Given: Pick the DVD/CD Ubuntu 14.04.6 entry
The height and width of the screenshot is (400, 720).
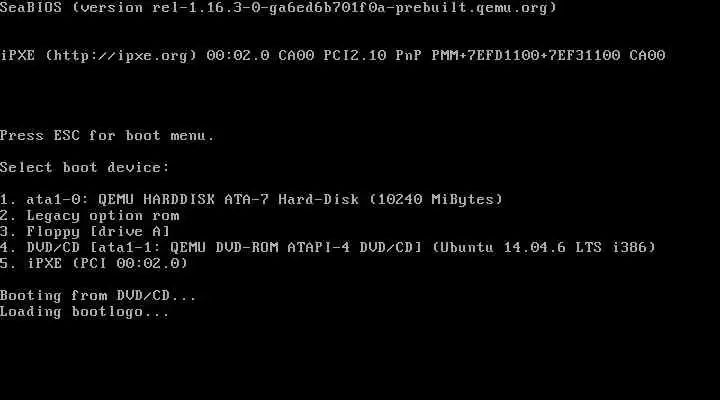Looking at the screenshot, I should [327, 248].
